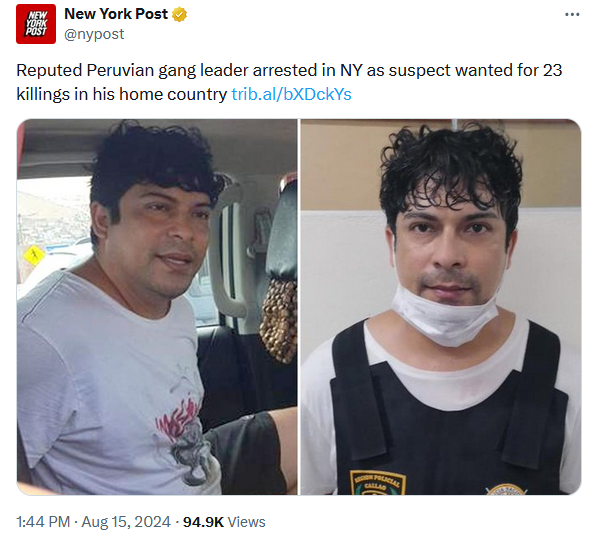The height and width of the screenshot is (536, 598).
Task: Open the left photo taken inside the car
Action: pos(157,307)
